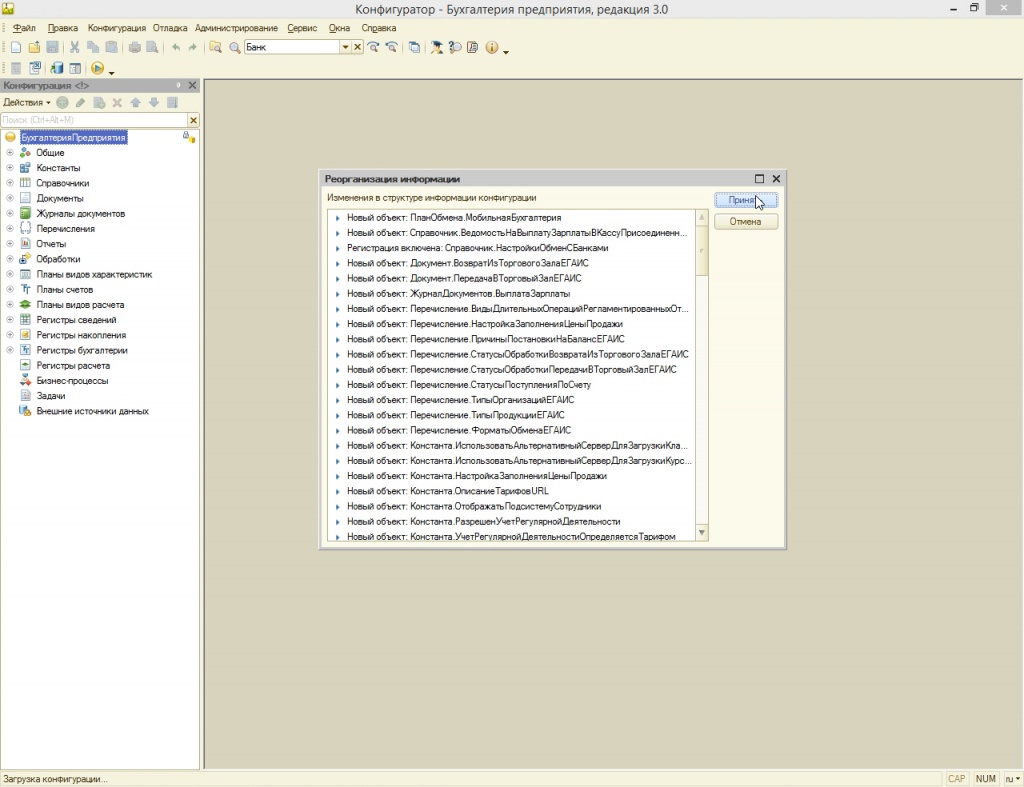Screen dimensions: 1024x787
Task: Select the Внешние источники данных item
Action: [93, 411]
